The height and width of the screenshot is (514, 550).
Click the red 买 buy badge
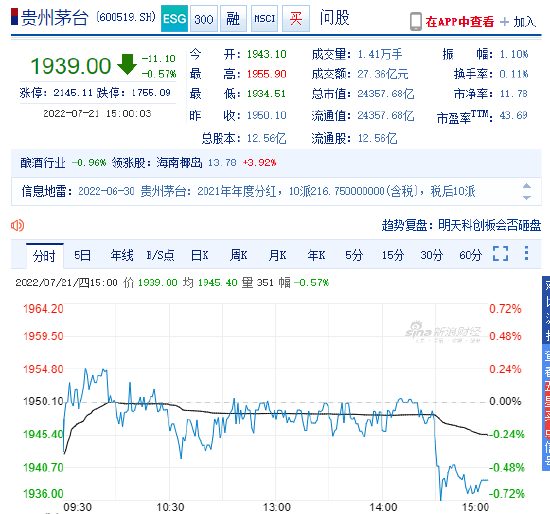click(x=296, y=18)
